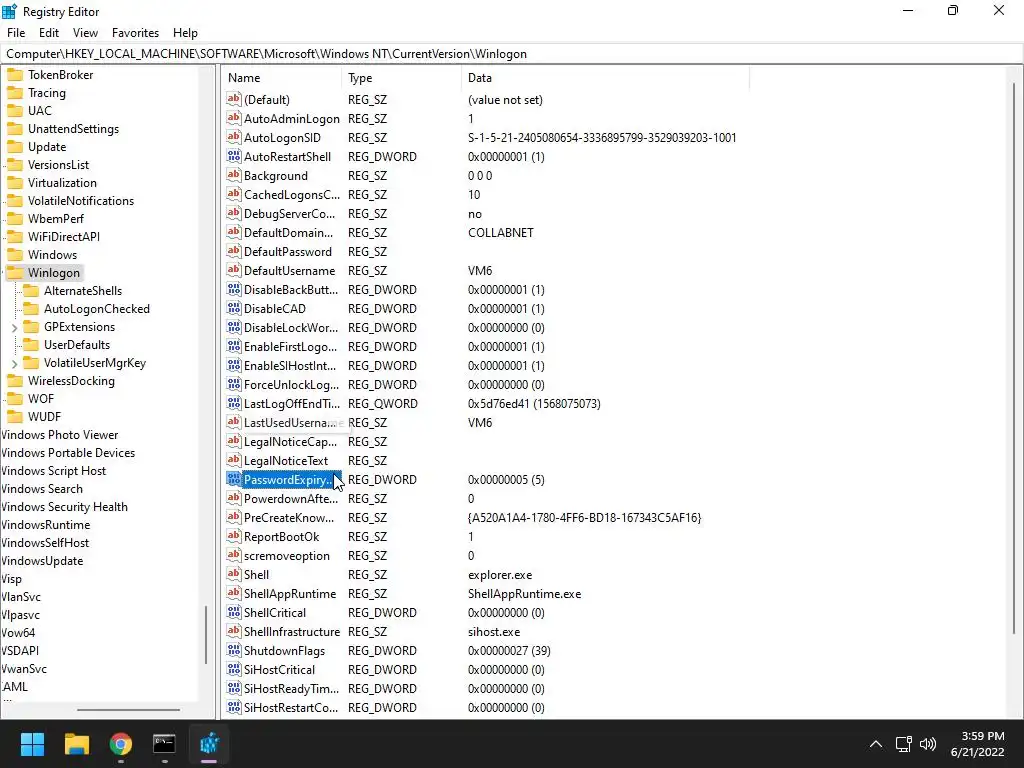Click the registry path address bar
The image size is (1024, 768).
click(512, 54)
